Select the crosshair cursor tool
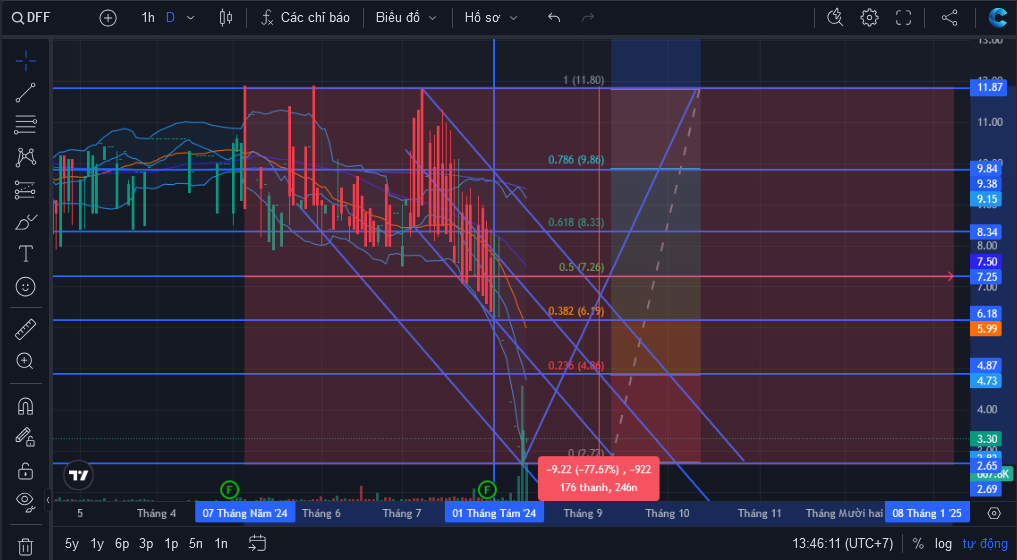Image resolution: width=1017 pixels, height=560 pixels. pyautogui.click(x=25, y=62)
